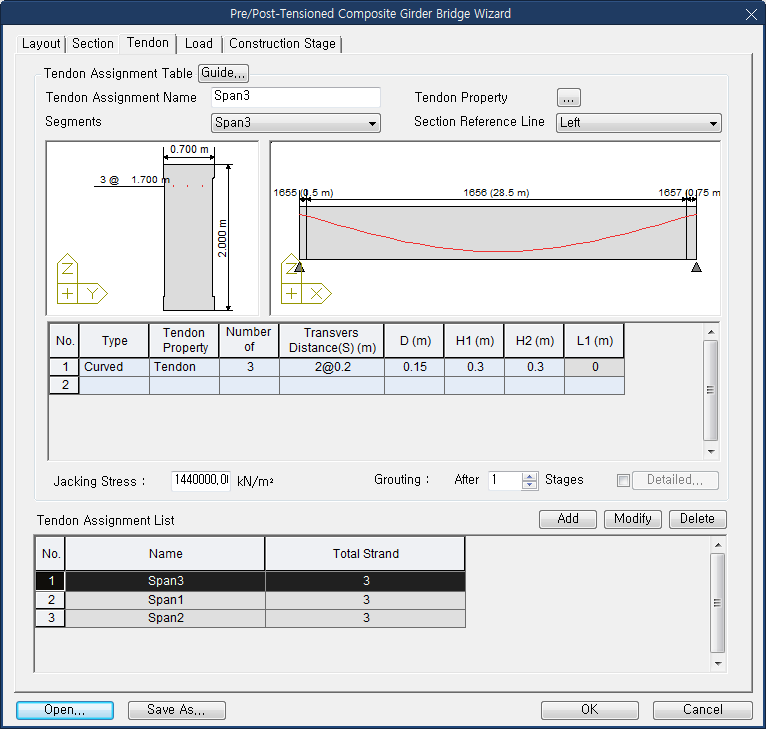The width and height of the screenshot is (766, 729).
Task: Select Span2 row in Tendon Assignment List
Action: [x=166, y=618]
